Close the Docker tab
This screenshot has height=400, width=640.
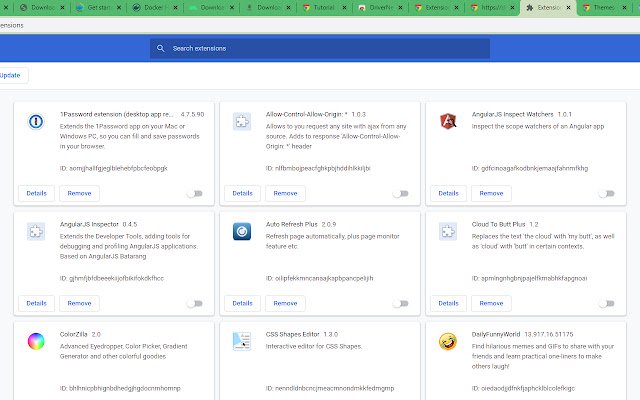[176, 7]
